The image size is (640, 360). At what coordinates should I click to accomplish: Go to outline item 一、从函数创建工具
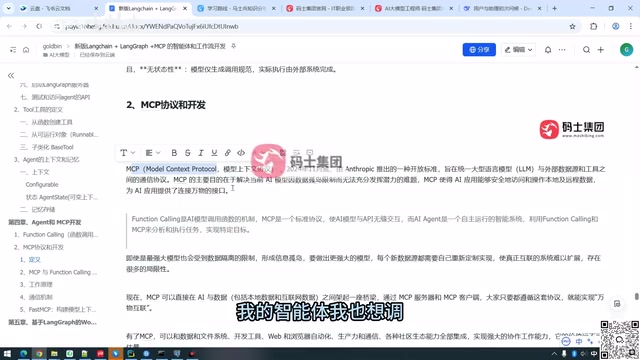(46, 122)
